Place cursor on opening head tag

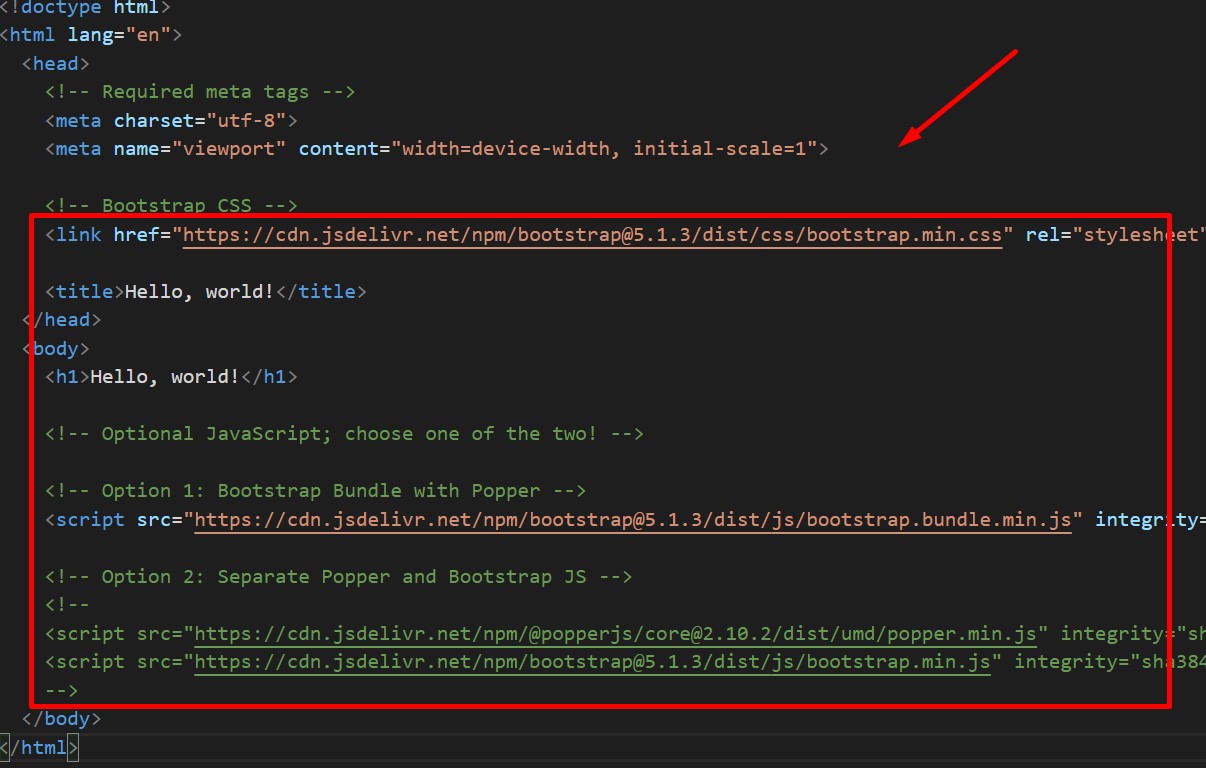click(x=56, y=64)
